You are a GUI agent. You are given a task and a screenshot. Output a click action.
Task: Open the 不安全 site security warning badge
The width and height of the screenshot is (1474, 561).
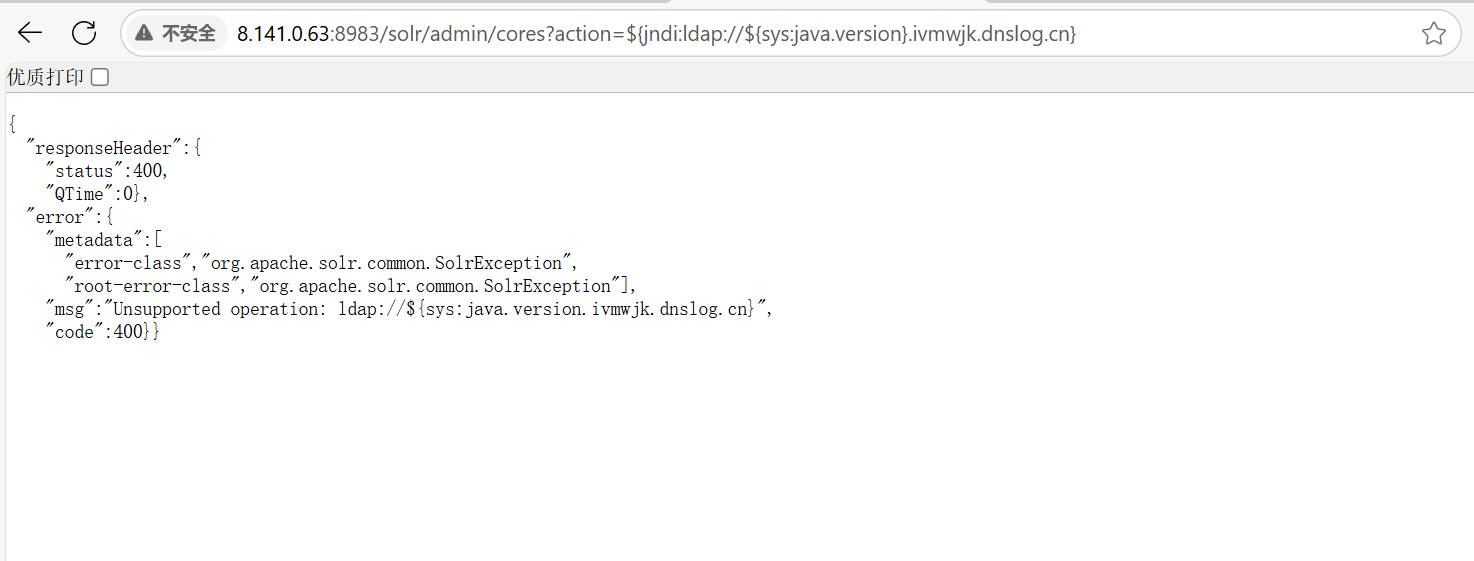176,34
